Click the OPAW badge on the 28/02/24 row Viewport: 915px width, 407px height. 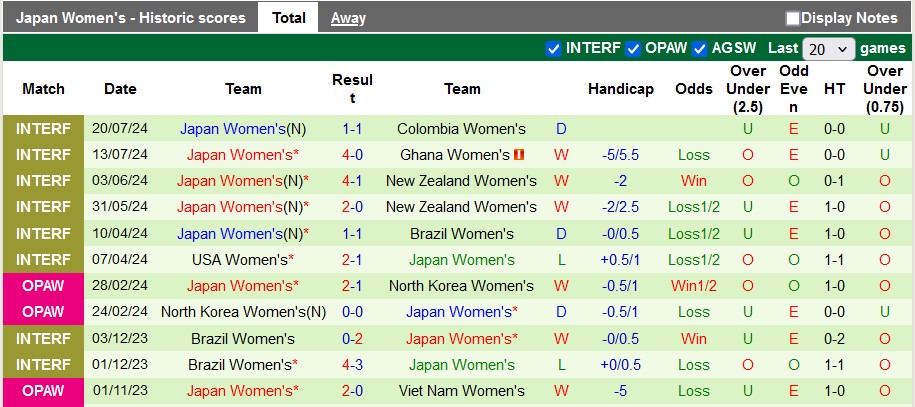[43, 285]
